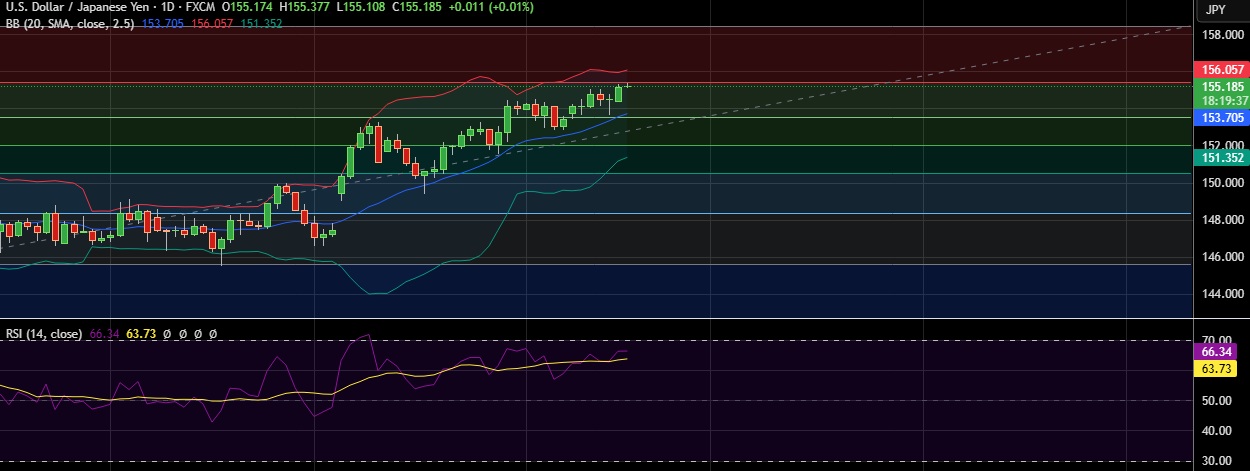Click the red 156.057 value in BB legend

(x=212, y=23)
